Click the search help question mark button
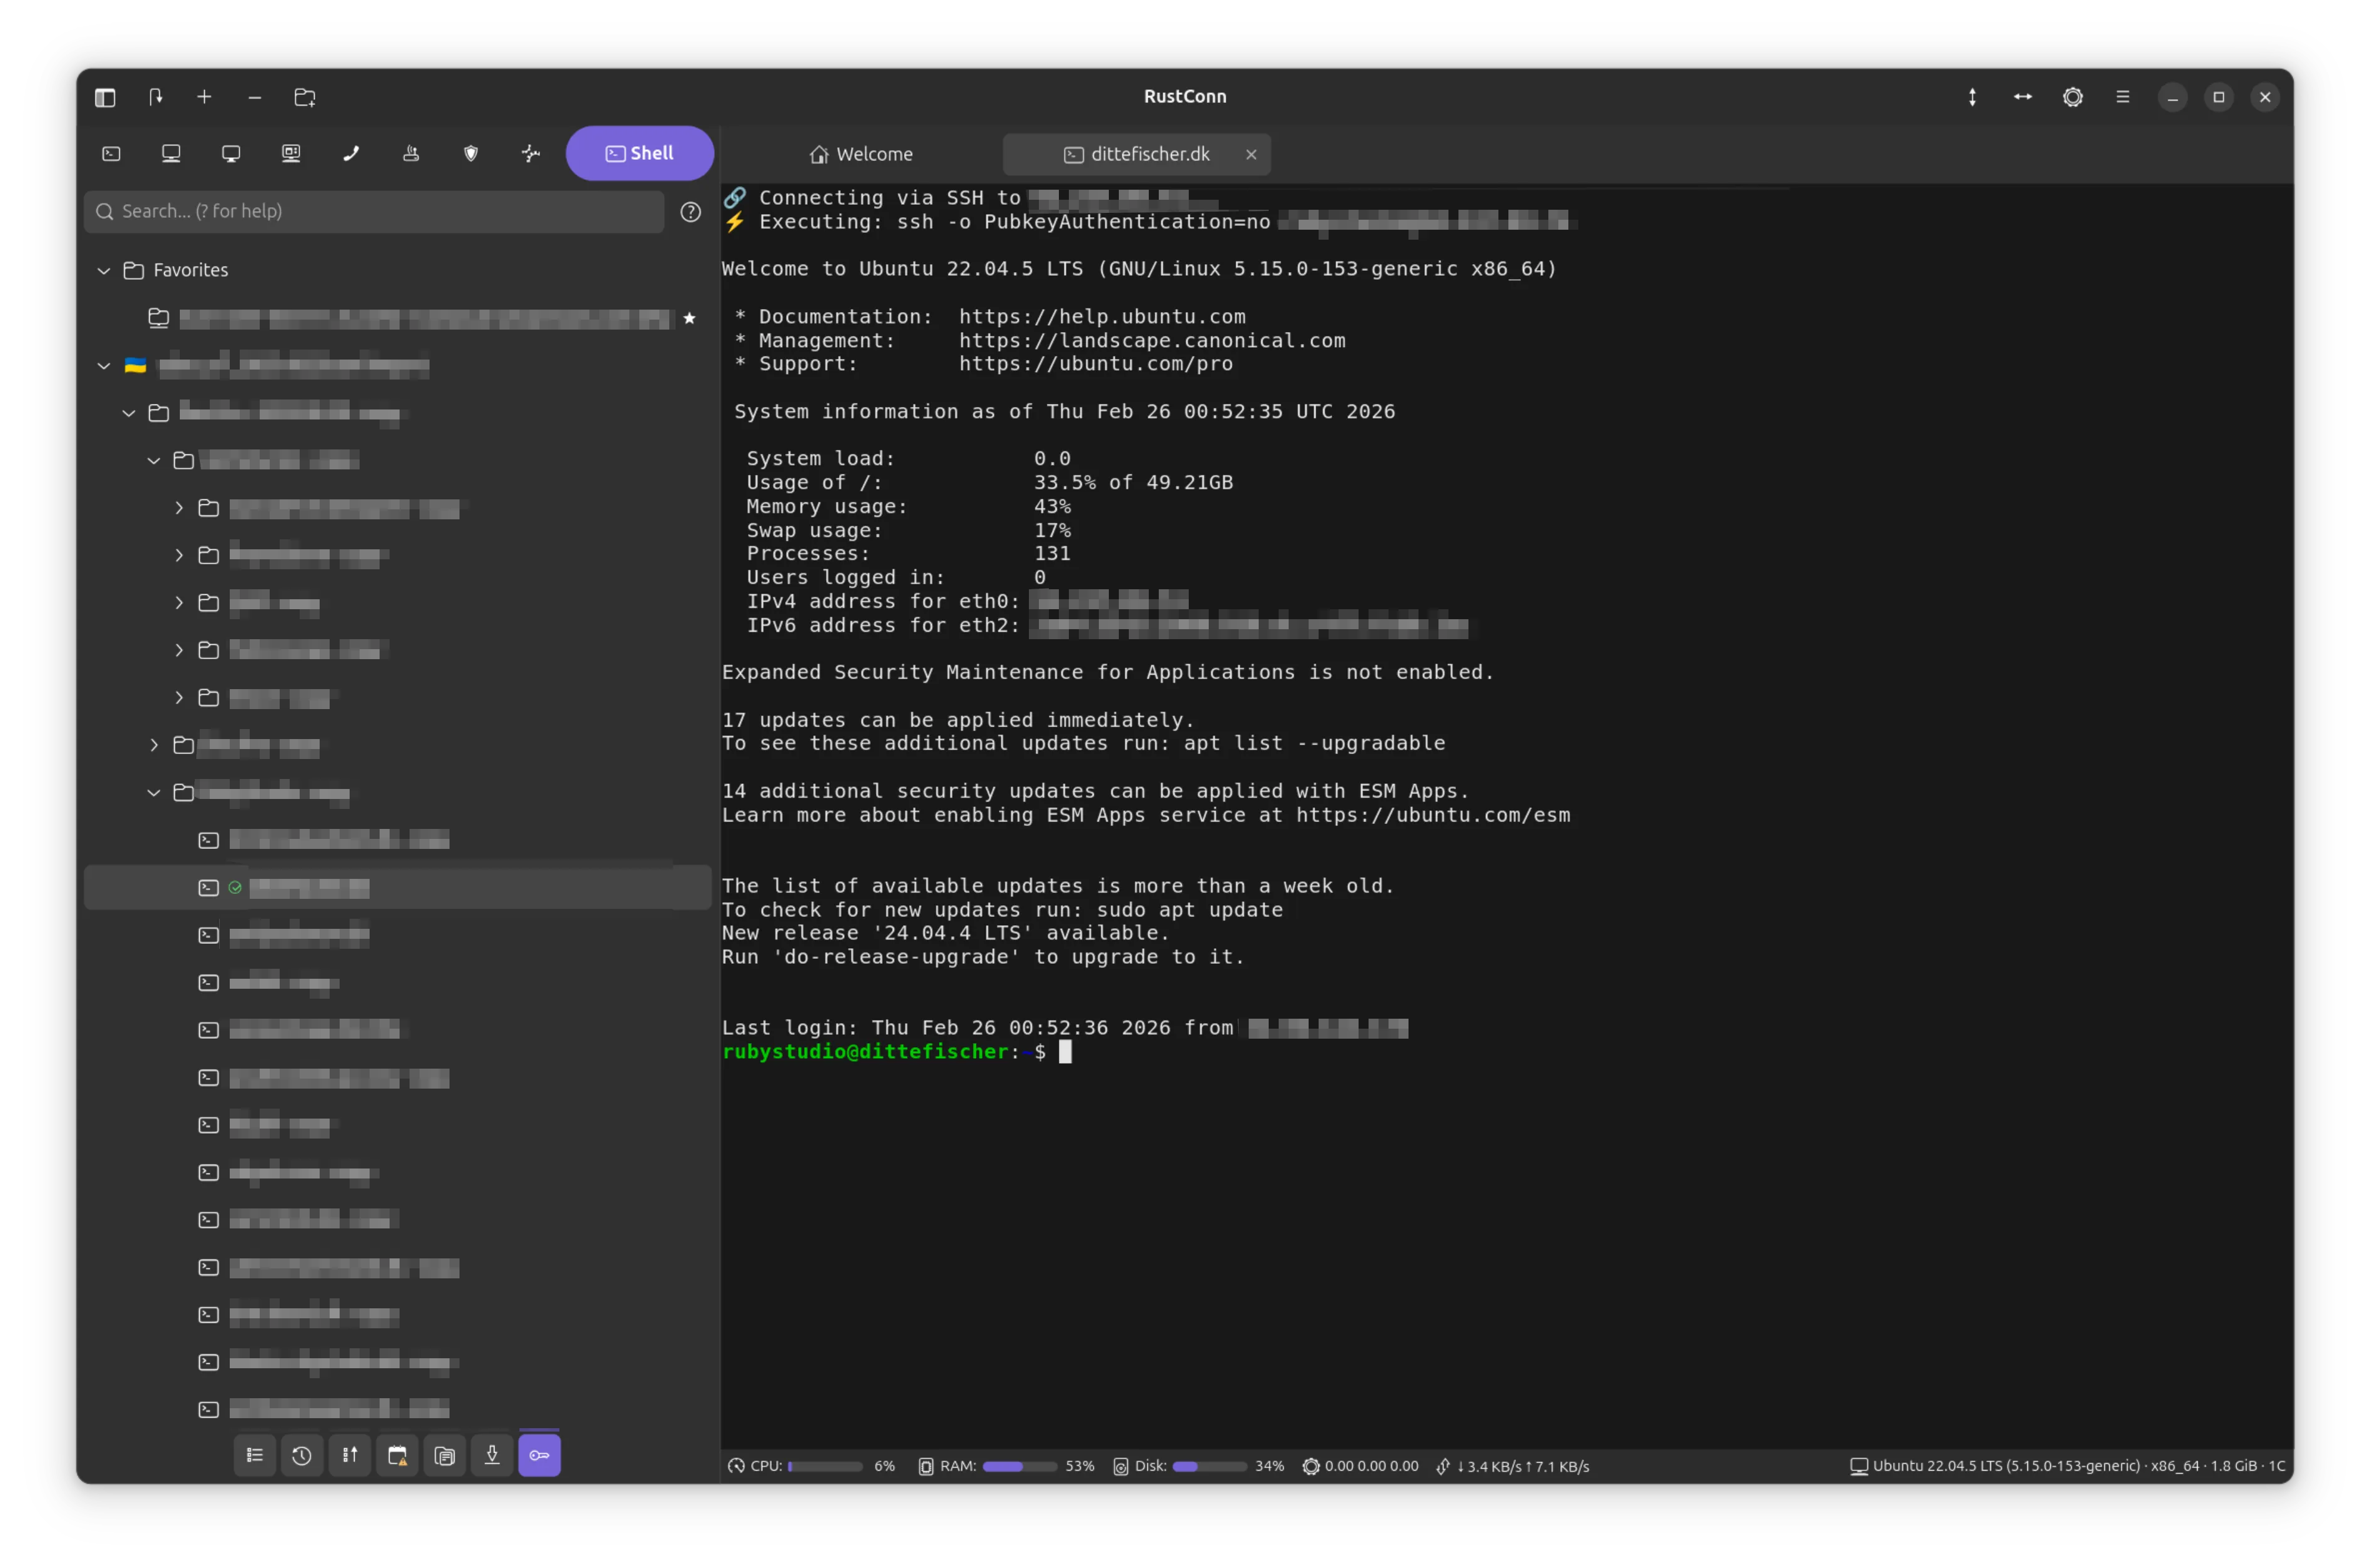This screenshot has width=2370, height=1568. coord(690,212)
